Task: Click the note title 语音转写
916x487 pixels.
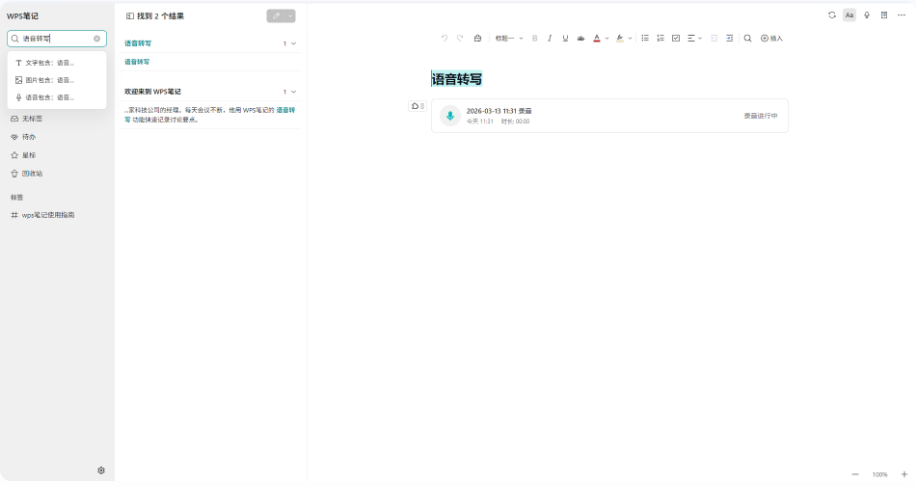Action: point(457,79)
